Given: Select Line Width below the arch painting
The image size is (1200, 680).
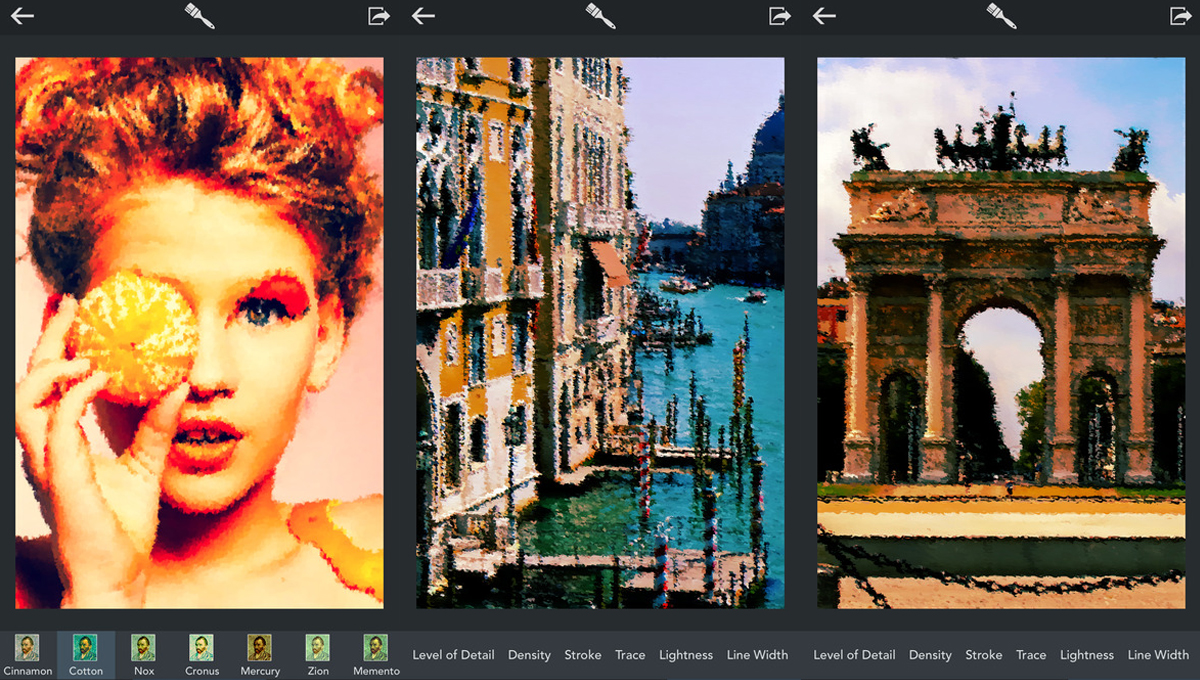Looking at the screenshot, I should 1157,655.
